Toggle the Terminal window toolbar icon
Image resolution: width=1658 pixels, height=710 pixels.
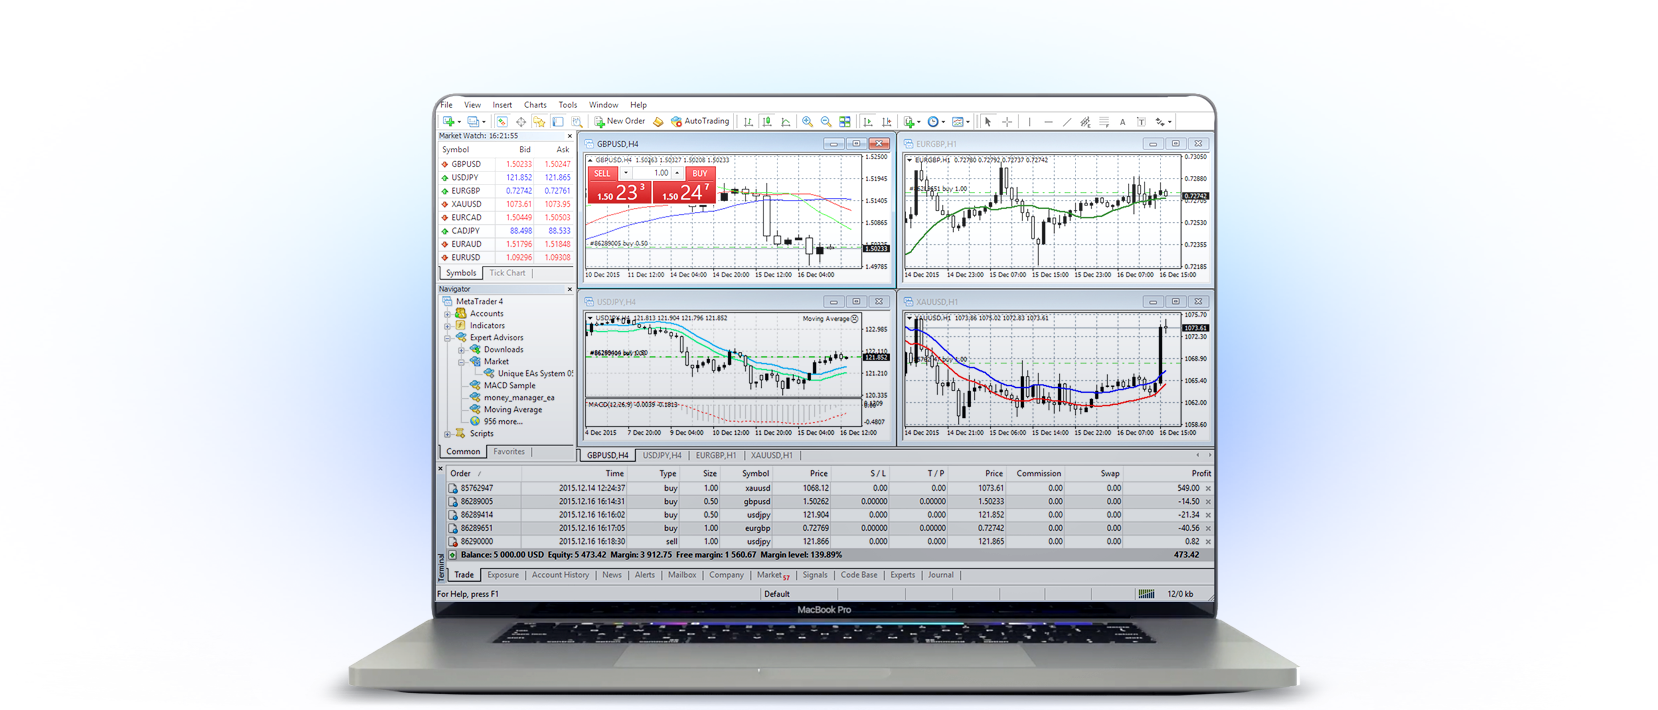click(x=558, y=122)
